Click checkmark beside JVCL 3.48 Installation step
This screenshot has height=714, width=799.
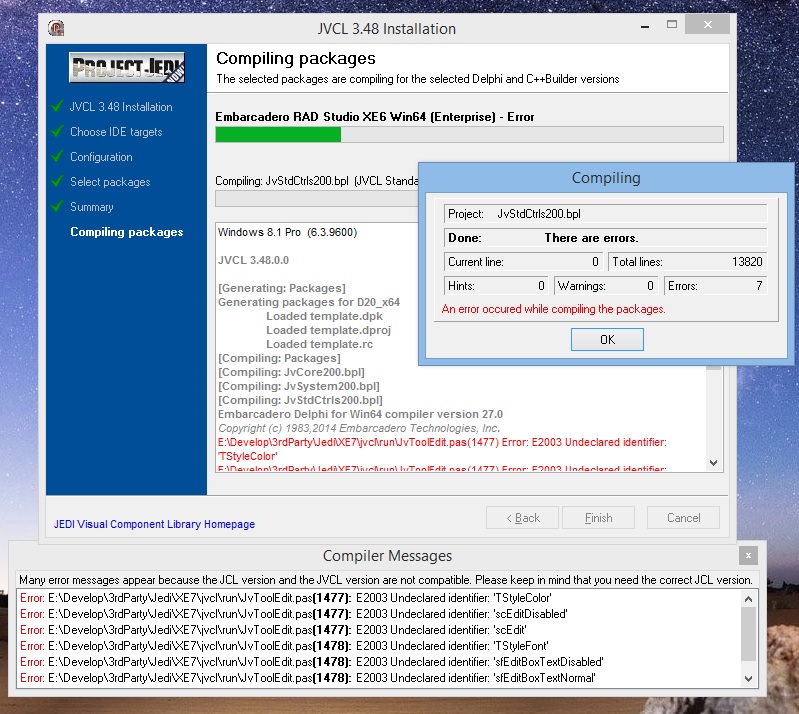tap(58, 106)
